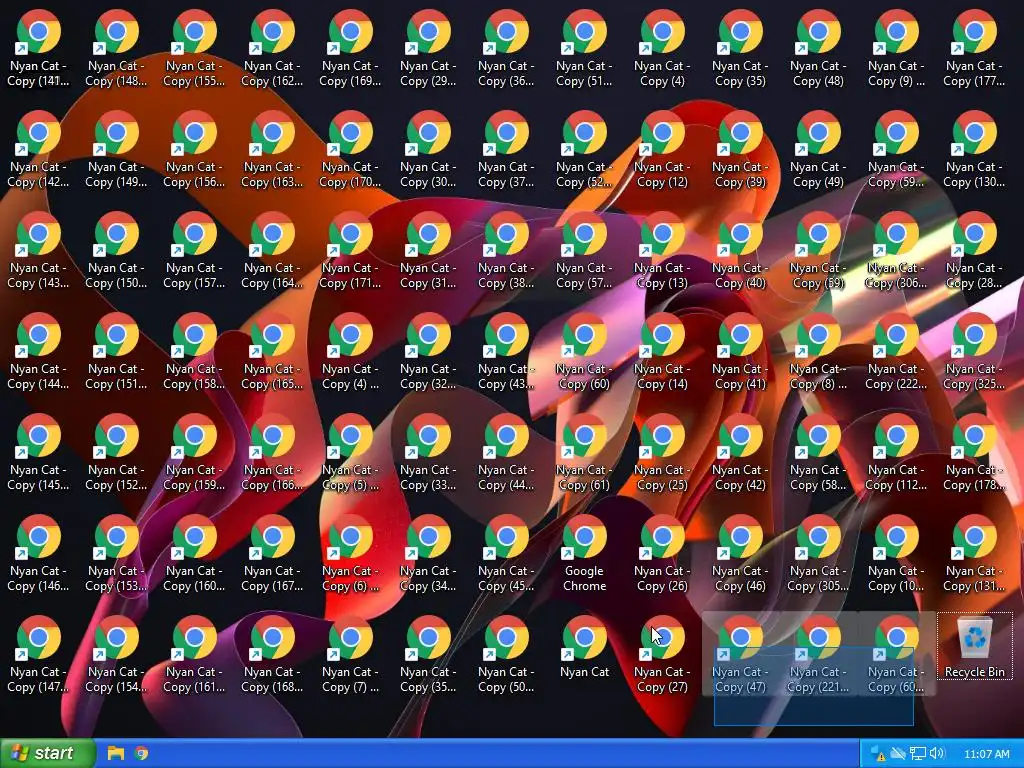Select the Nyan Cat - Copy (305...) shortcut
Viewport: 1024px width, 768px height.
818,554
